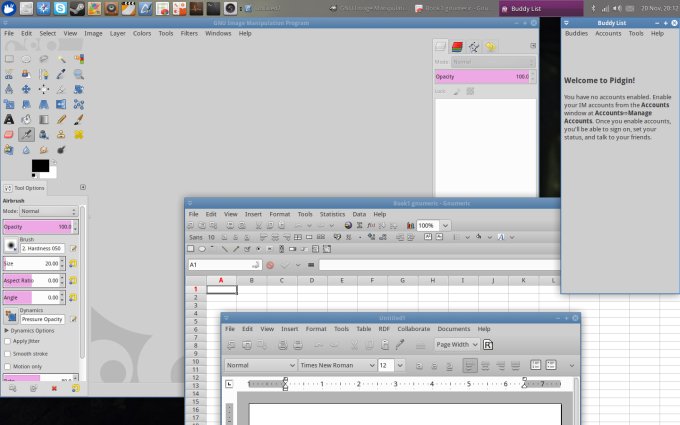Check the Motion only option
This screenshot has height=425, width=680.
point(8,366)
